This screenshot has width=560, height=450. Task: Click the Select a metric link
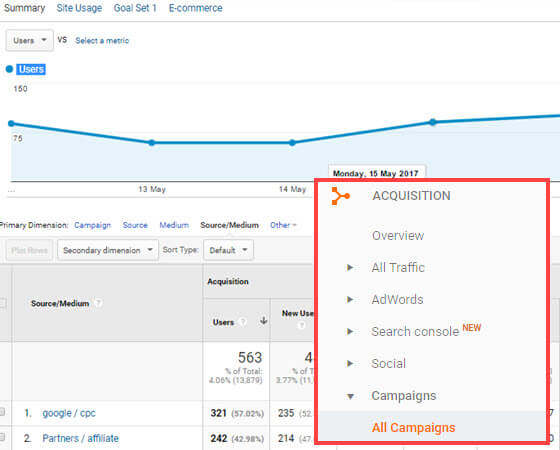point(102,41)
